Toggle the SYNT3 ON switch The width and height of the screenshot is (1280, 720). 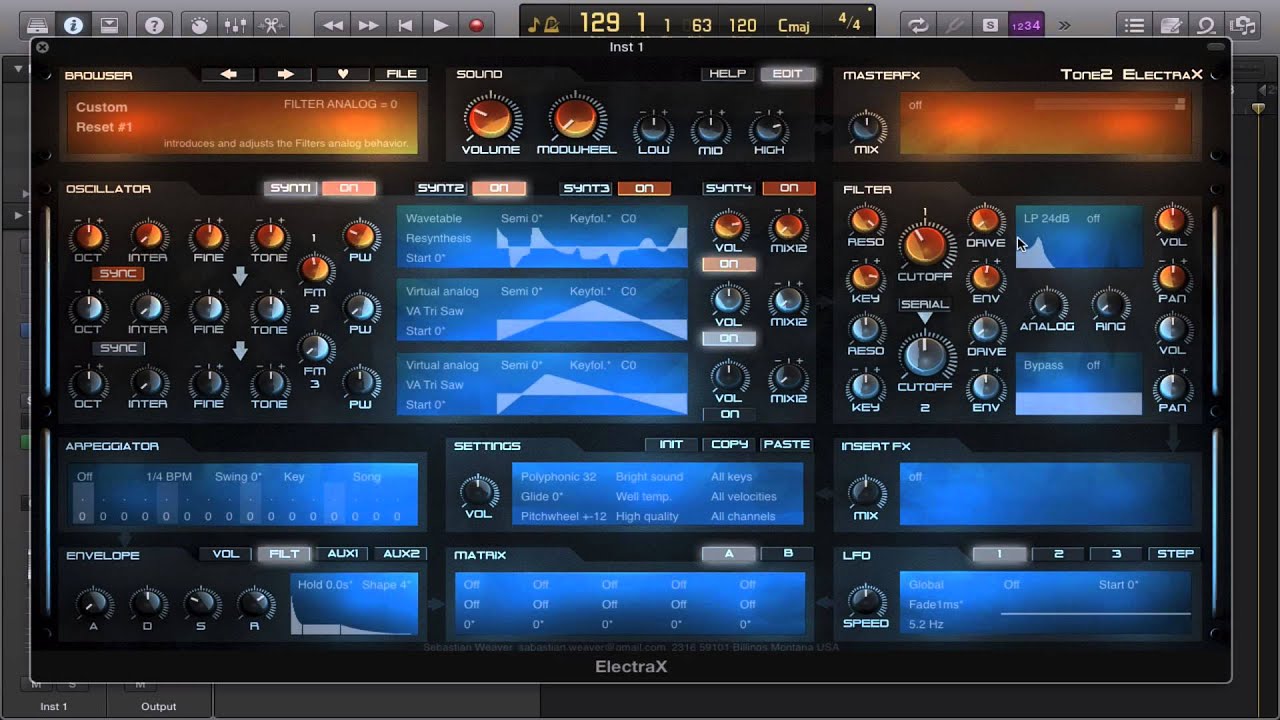coord(644,188)
